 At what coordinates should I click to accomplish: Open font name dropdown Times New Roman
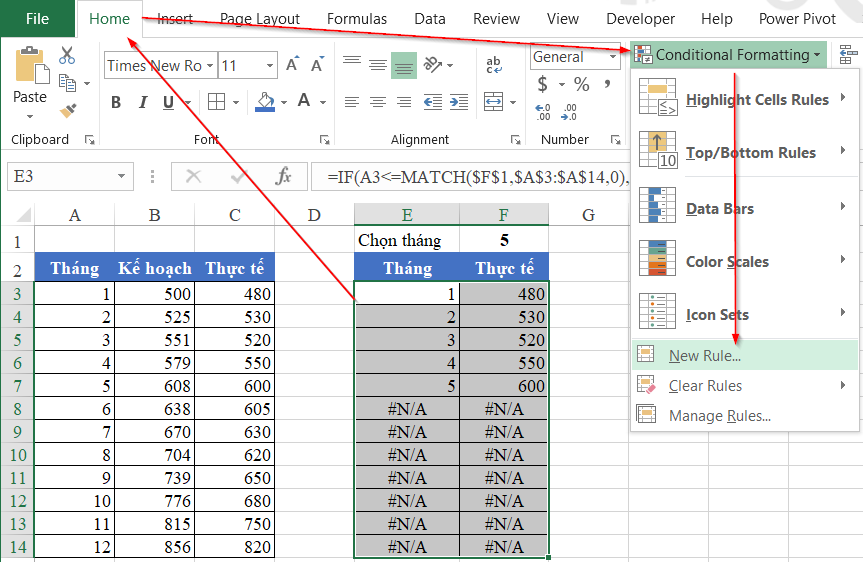(x=210, y=66)
